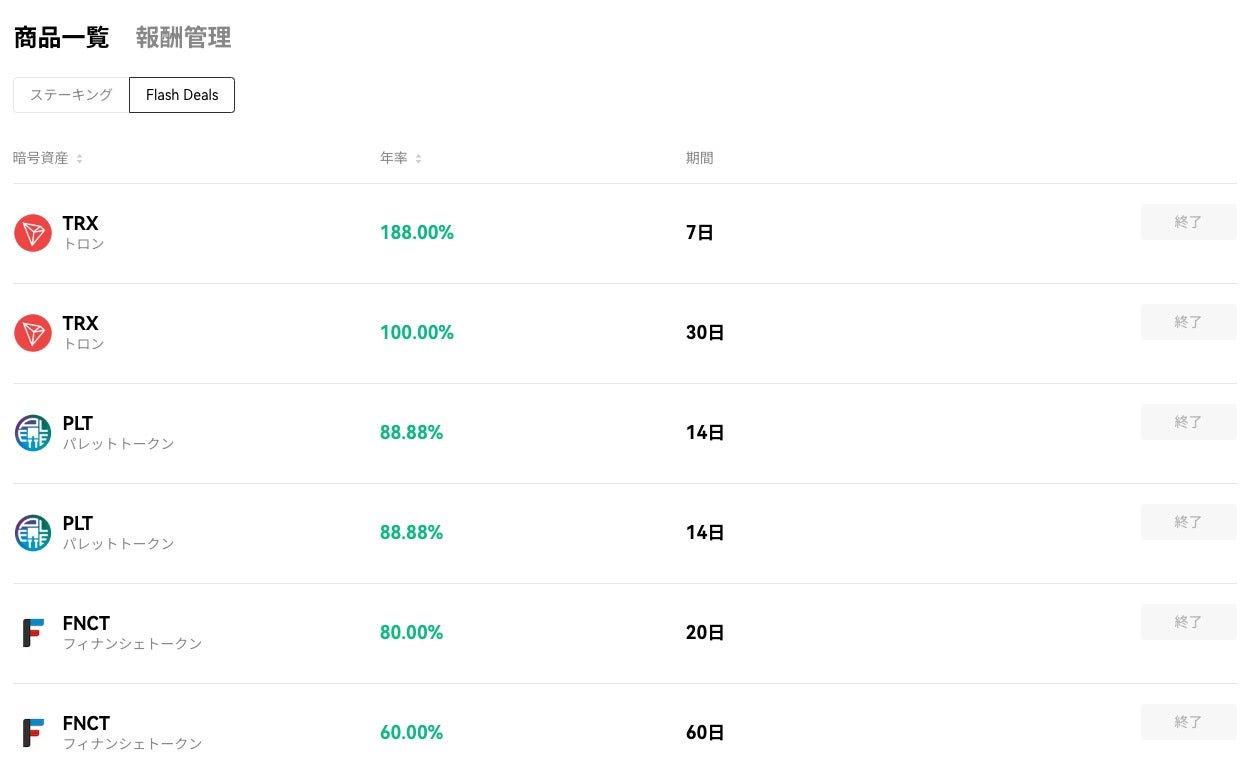This screenshot has height=783, width=1252.
Task: Switch to the 報酬管理 tab
Action: coord(183,38)
